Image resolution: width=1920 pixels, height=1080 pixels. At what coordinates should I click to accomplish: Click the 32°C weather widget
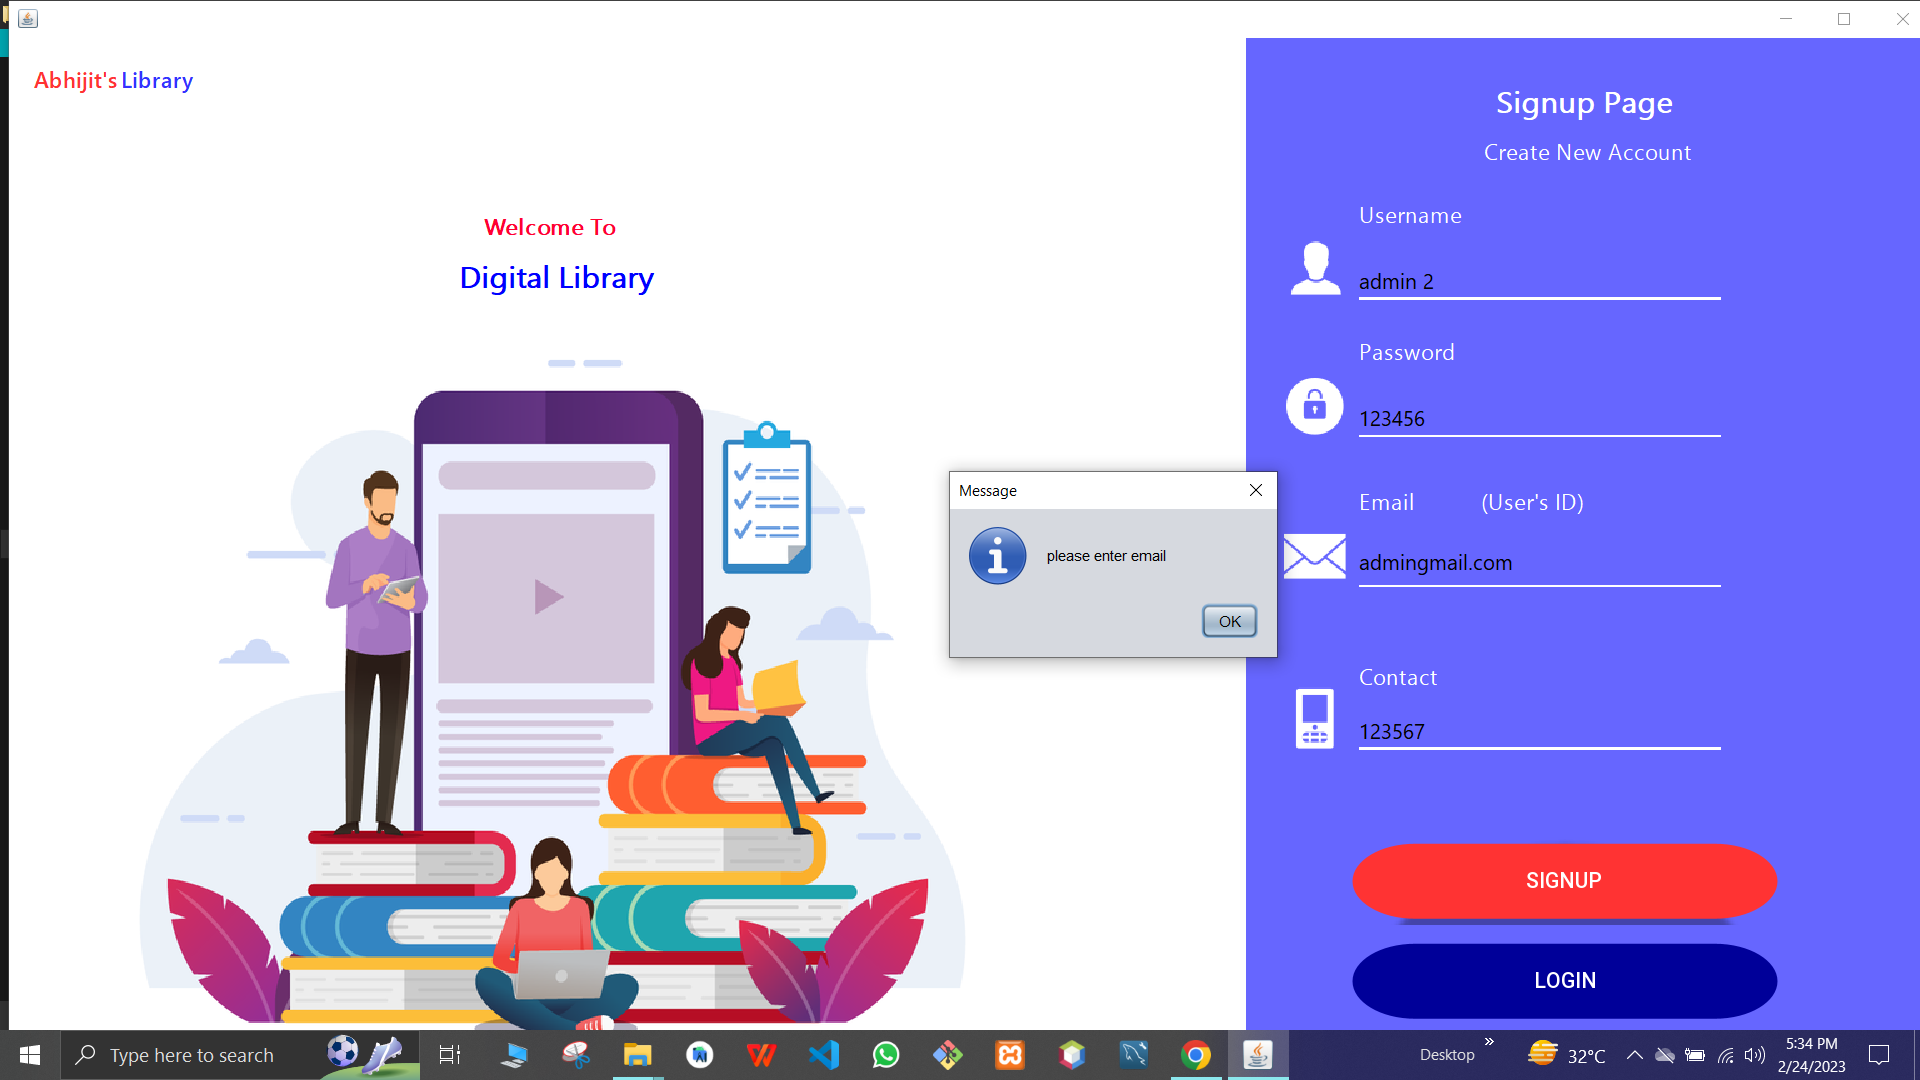[1567, 1055]
